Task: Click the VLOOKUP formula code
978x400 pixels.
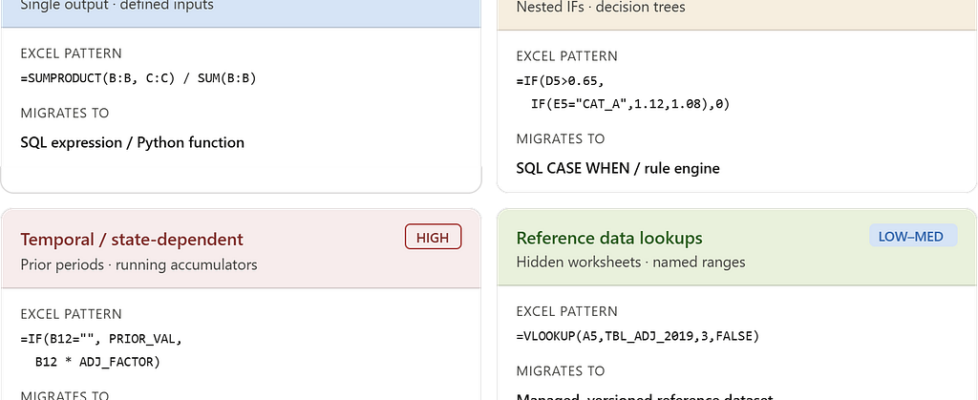Action: coord(638,335)
